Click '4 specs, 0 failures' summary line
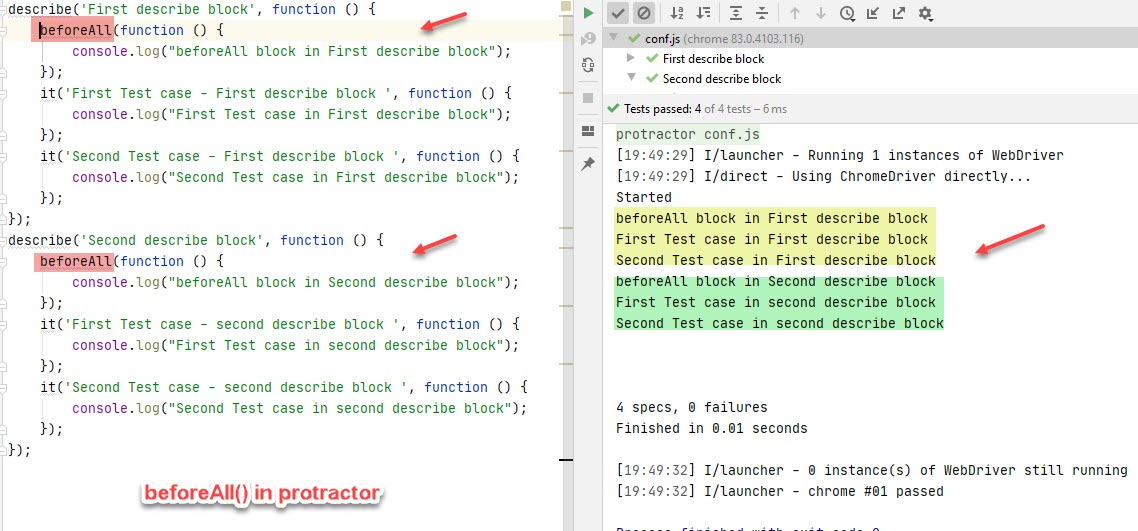This screenshot has height=531, width=1138. pos(691,408)
